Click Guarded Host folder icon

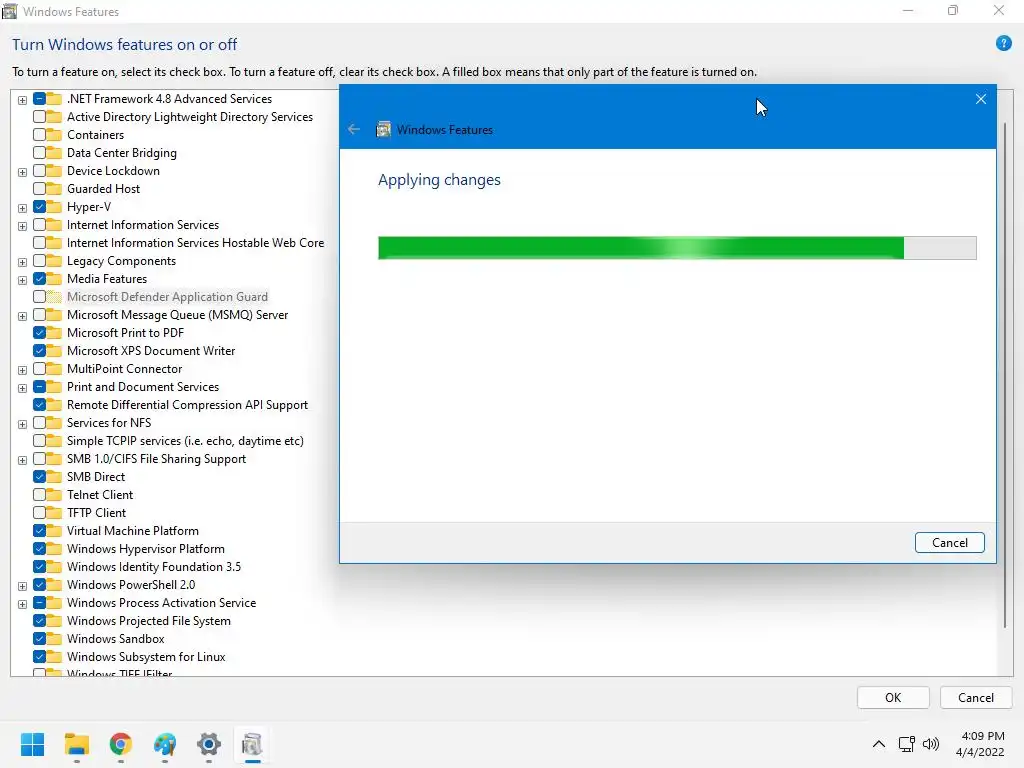[55, 189]
